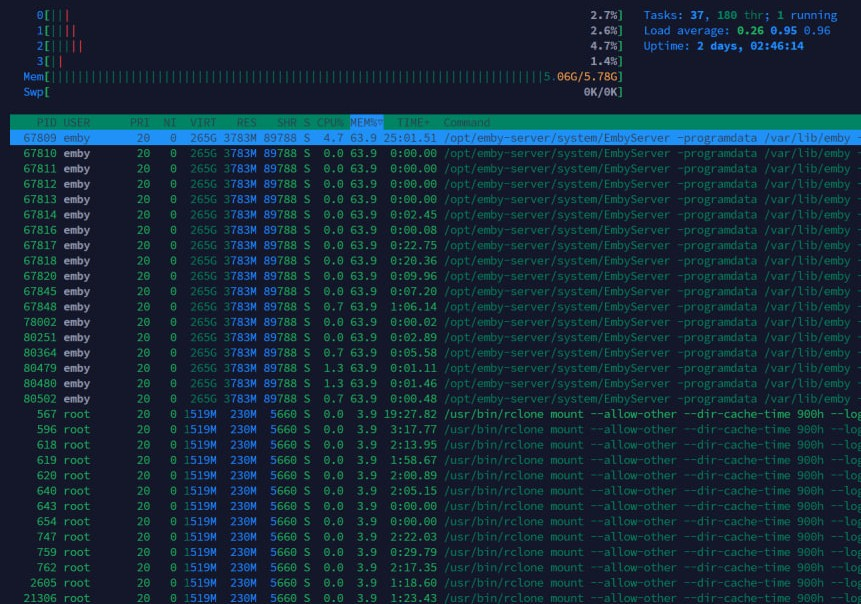861x604 pixels.
Task: Select process row with PID 67845
Action: click(x=435, y=292)
